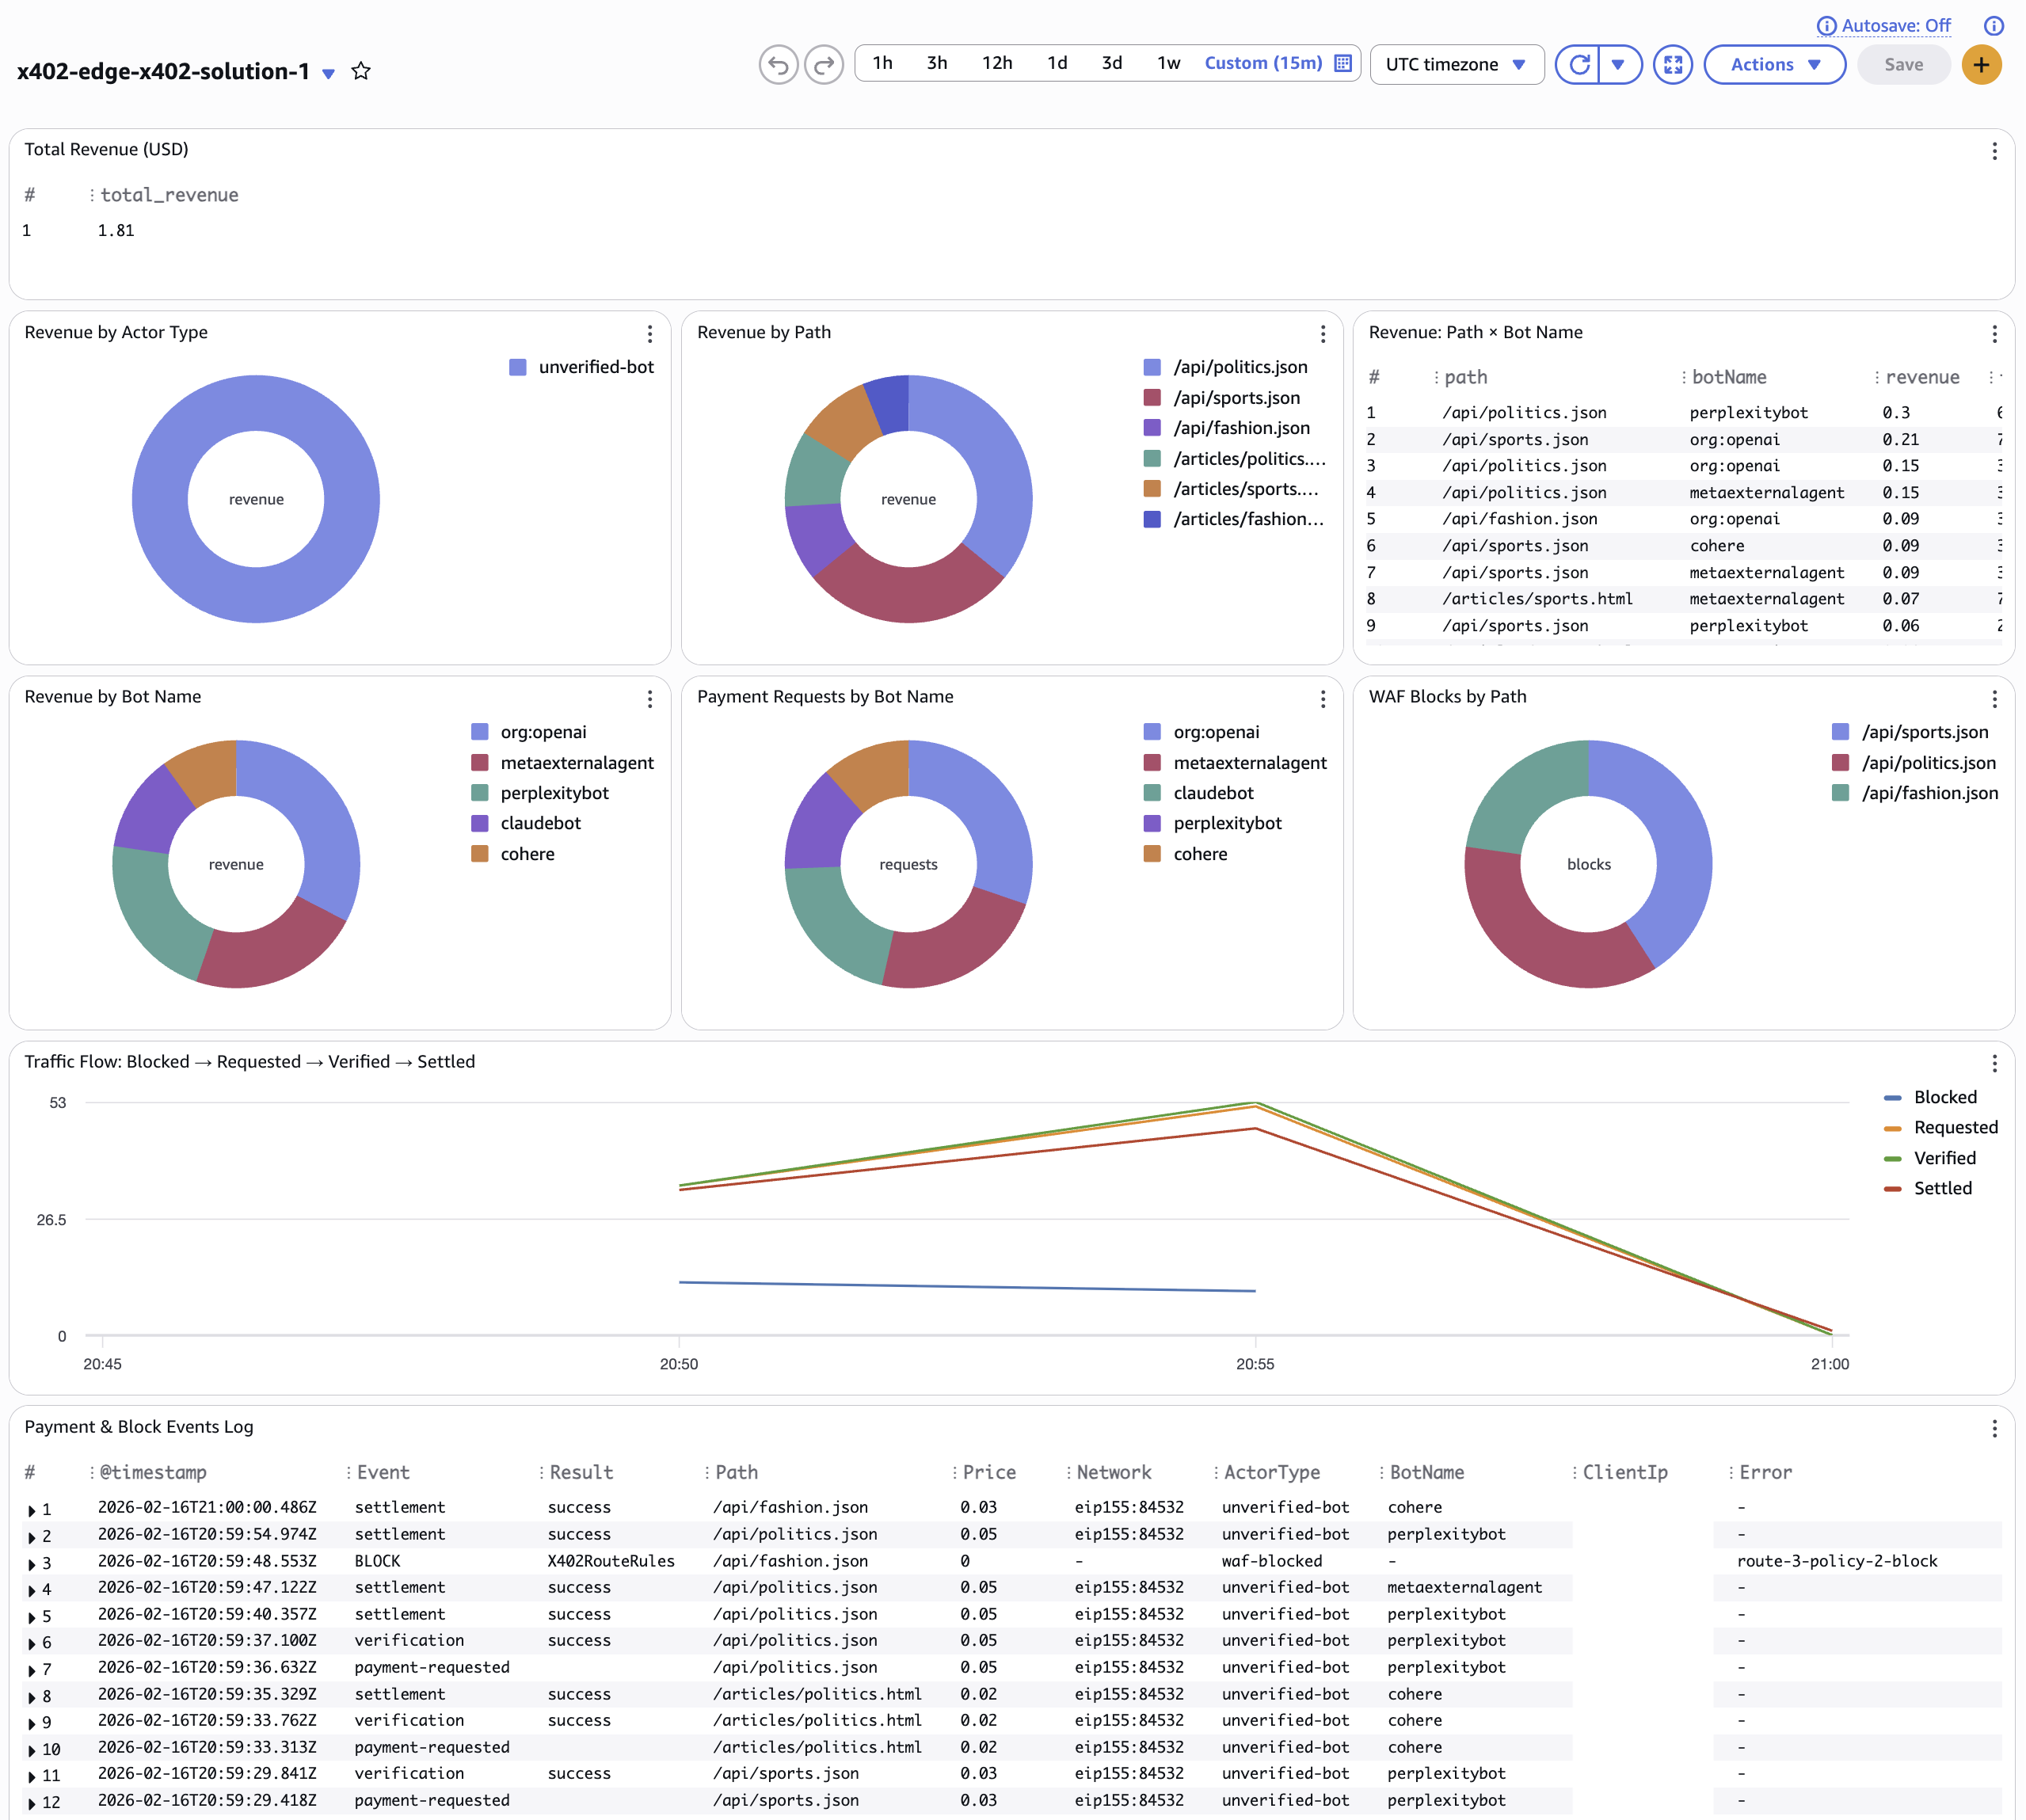Click the org:openai color swatch in Revenue by Bot Name
The width and height of the screenshot is (2026, 1820).
coord(480,732)
